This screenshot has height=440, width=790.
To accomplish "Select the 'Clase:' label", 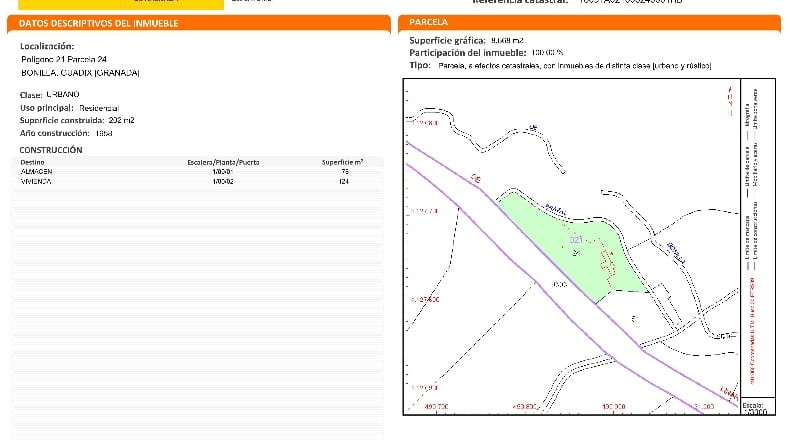I will point(31,95).
